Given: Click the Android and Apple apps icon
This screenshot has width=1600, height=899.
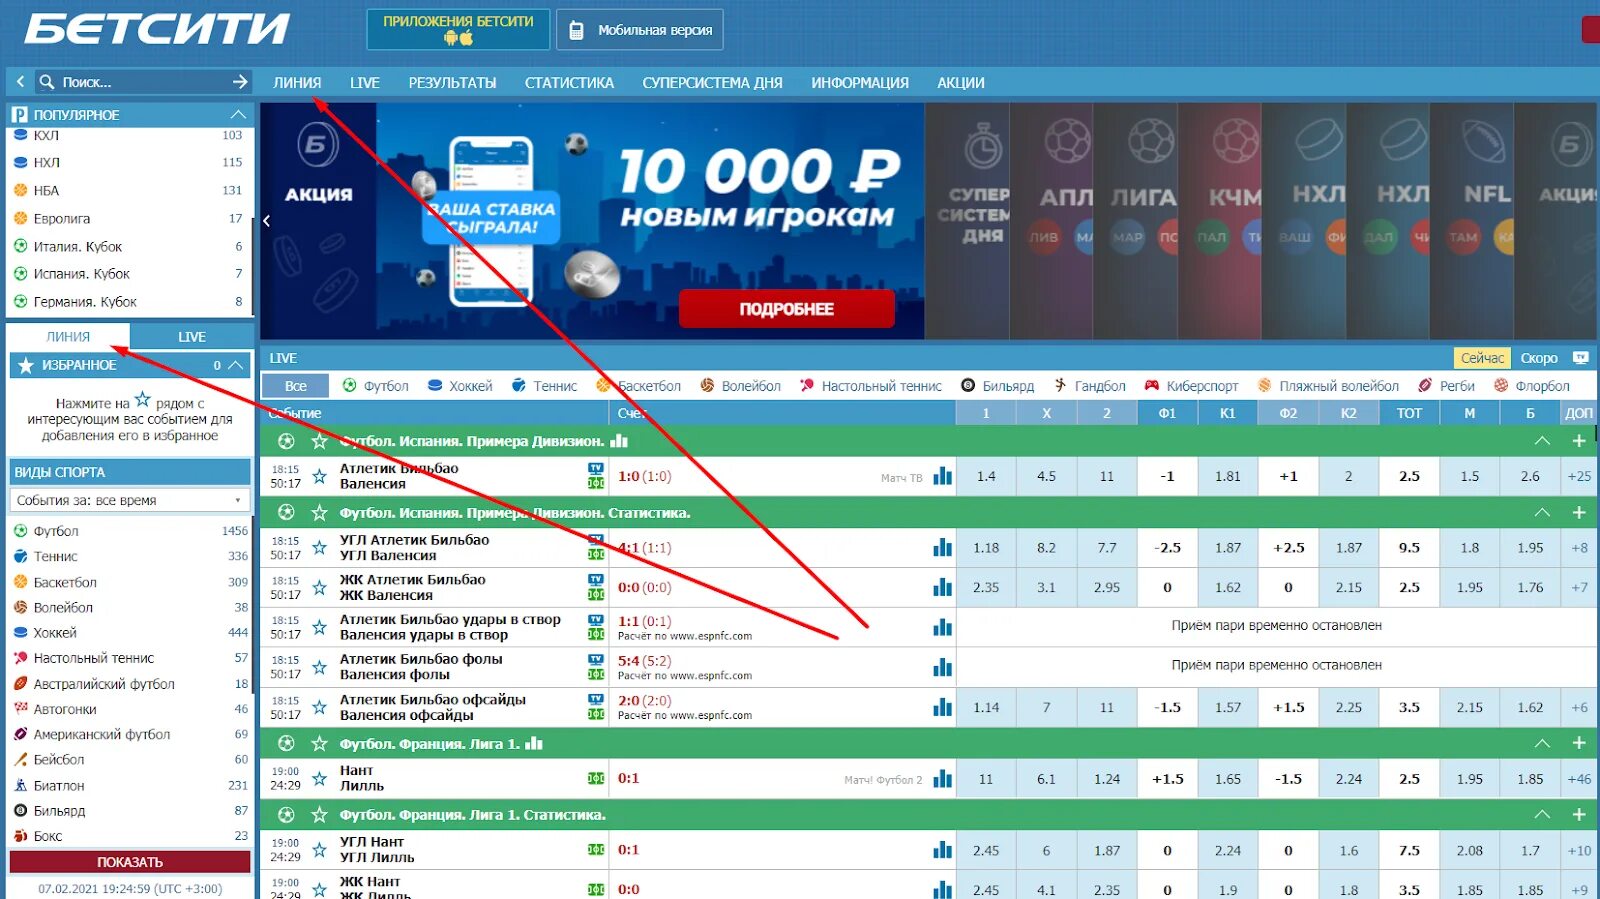Looking at the screenshot, I should [458, 38].
